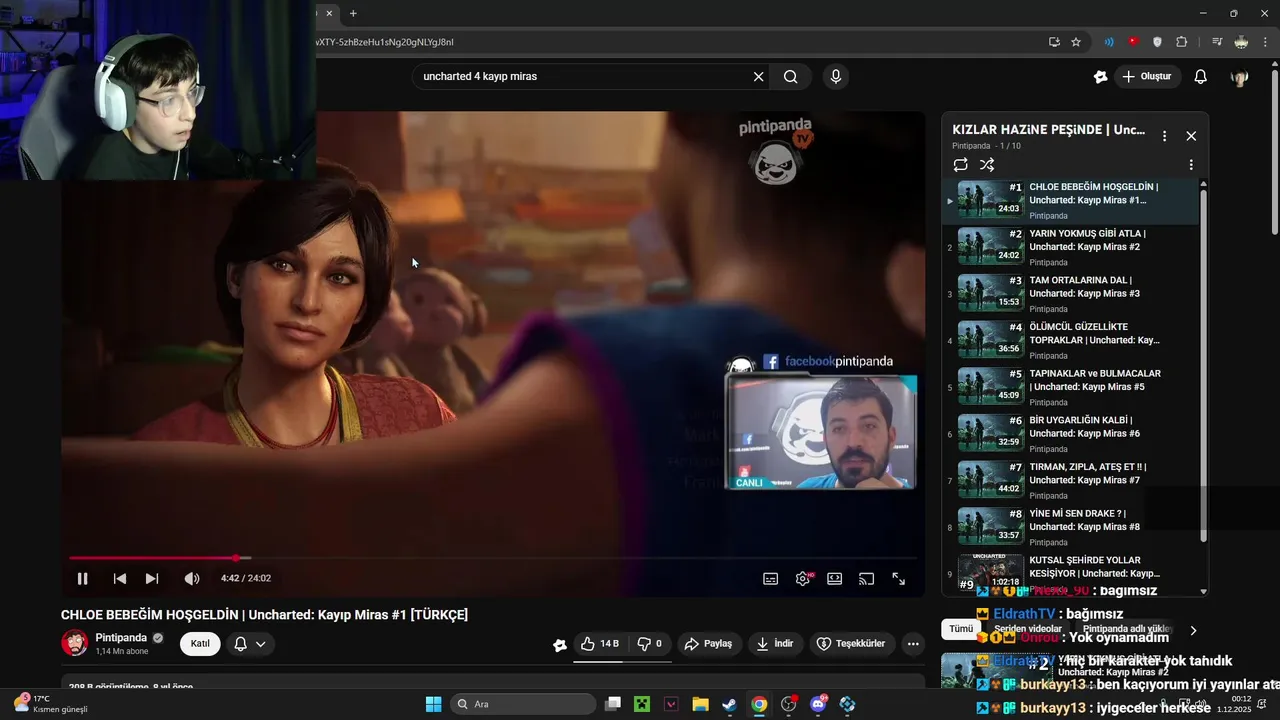Cast video using Play on TV icon

point(867,578)
